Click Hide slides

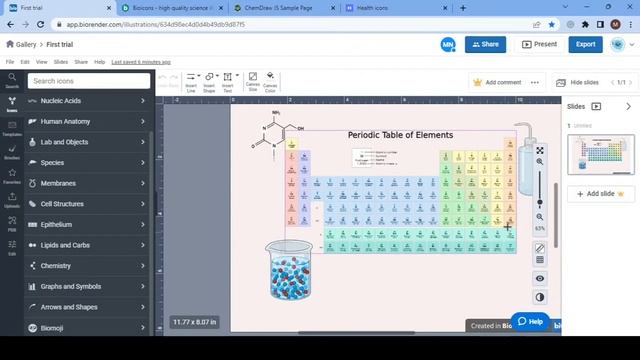577,82
